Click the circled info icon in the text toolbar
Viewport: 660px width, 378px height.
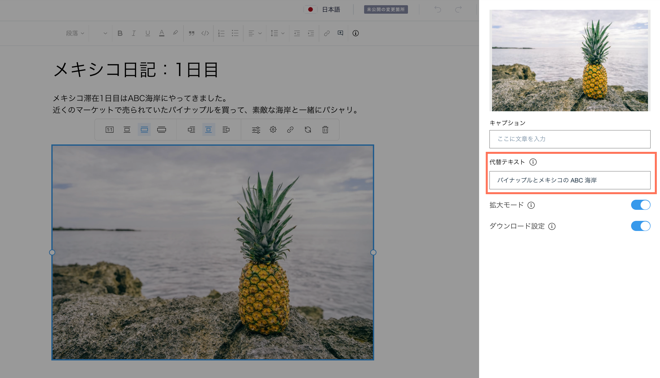tap(356, 33)
